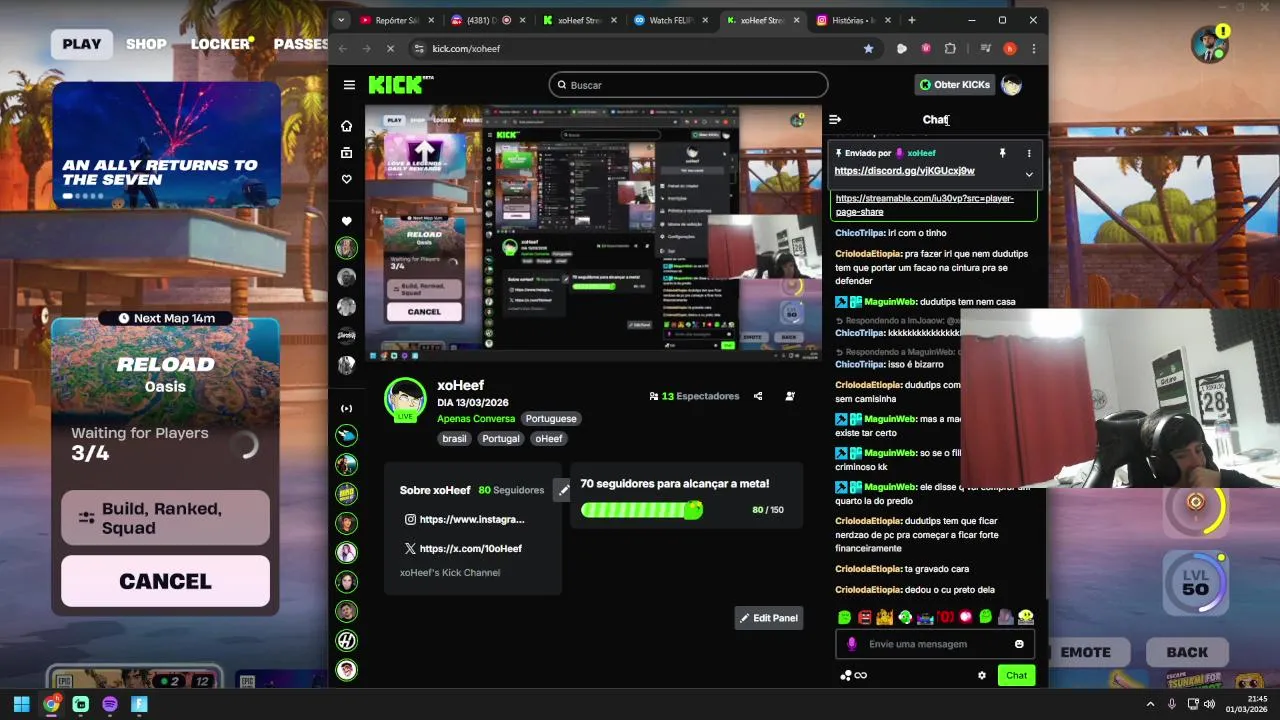This screenshot has width=1280, height=720.
Task: Click the live broadcast icon in sidebar
Action: [x=346, y=408]
